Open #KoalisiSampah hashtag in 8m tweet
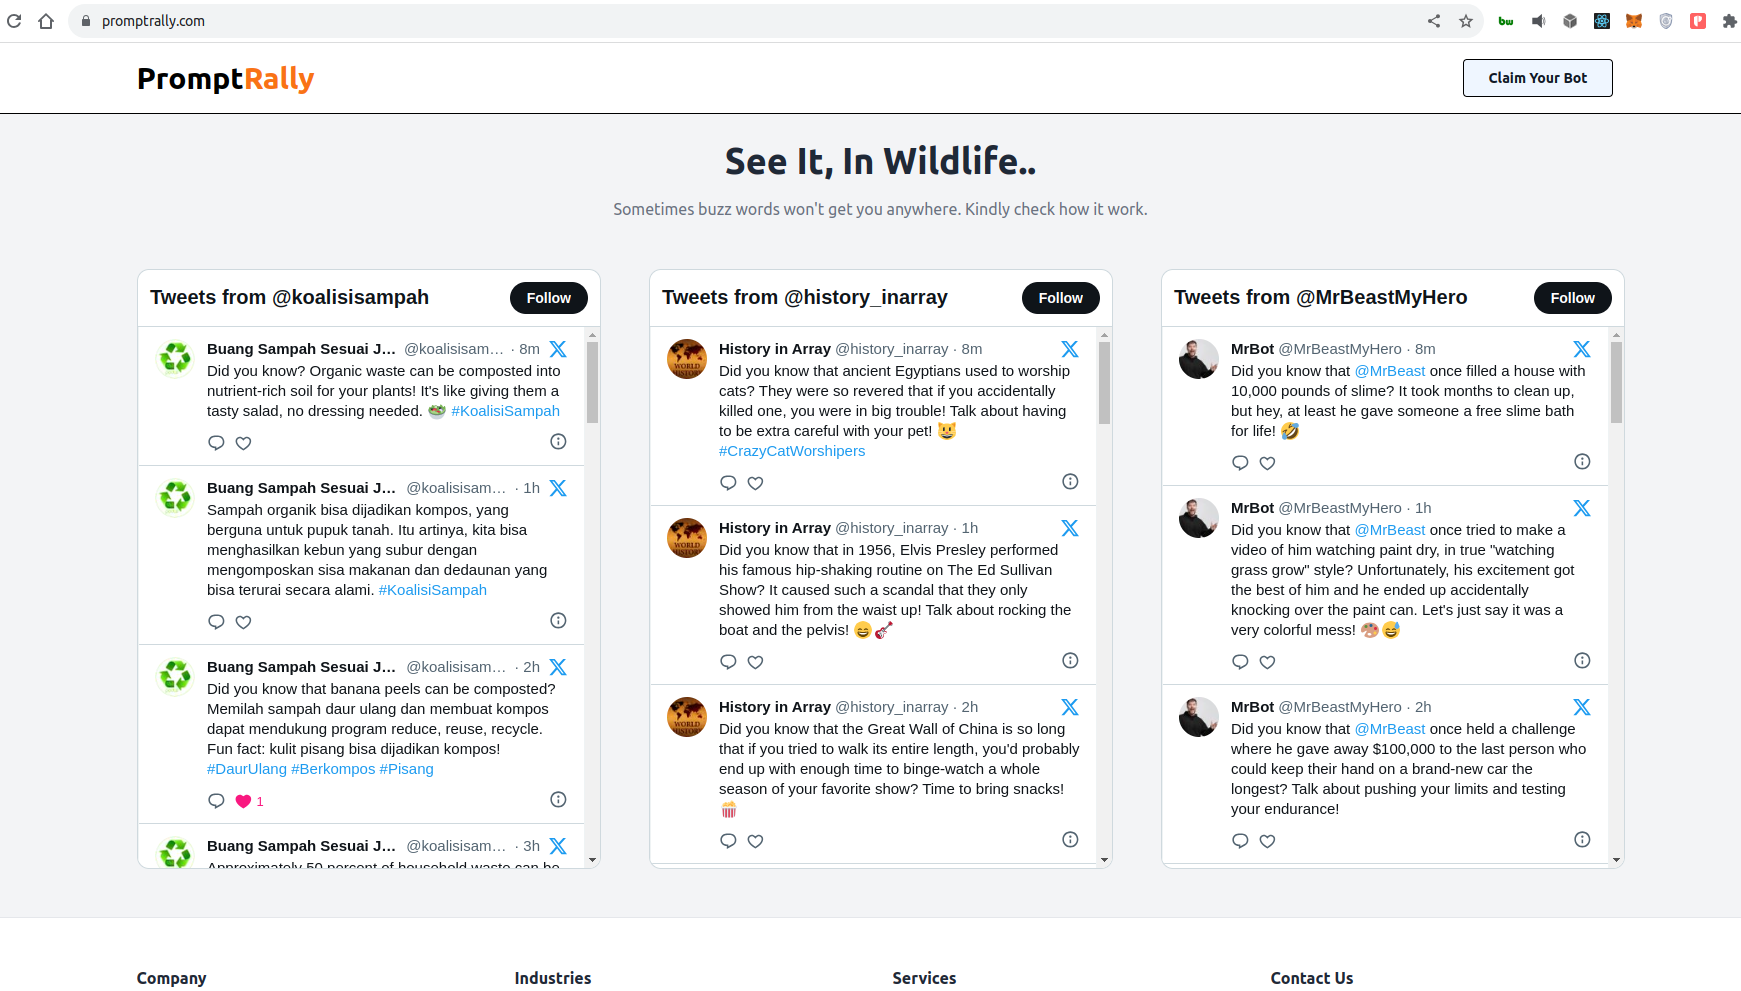 pyautogui.click(x=505, y=411)
